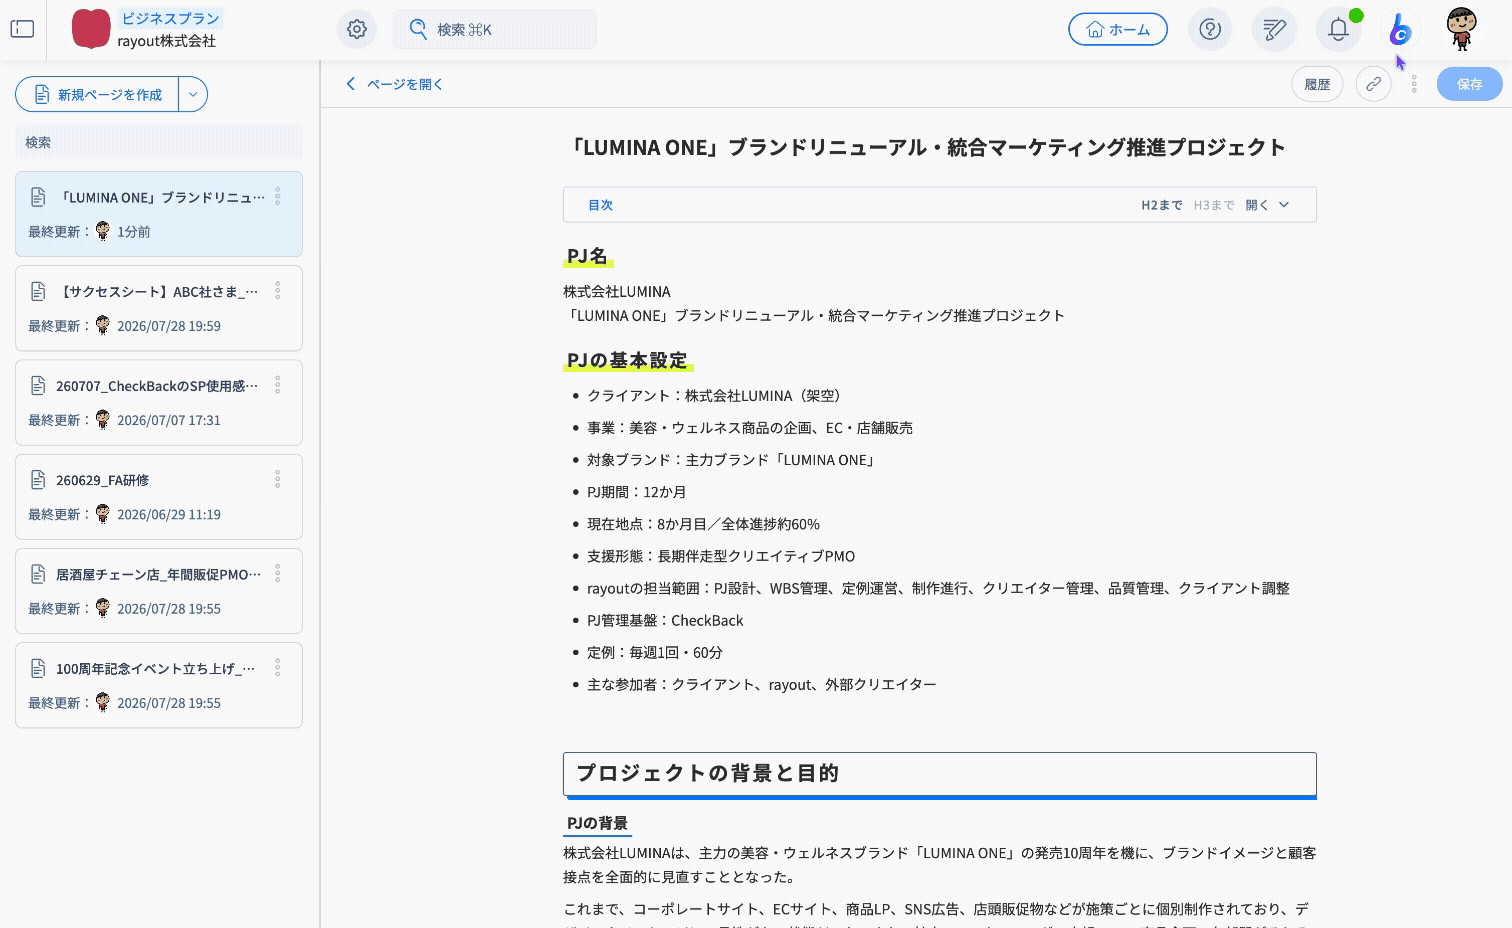The image size is (1512, 928).
Task: Copy page link via chain icon
Action: coord(1374,85)
